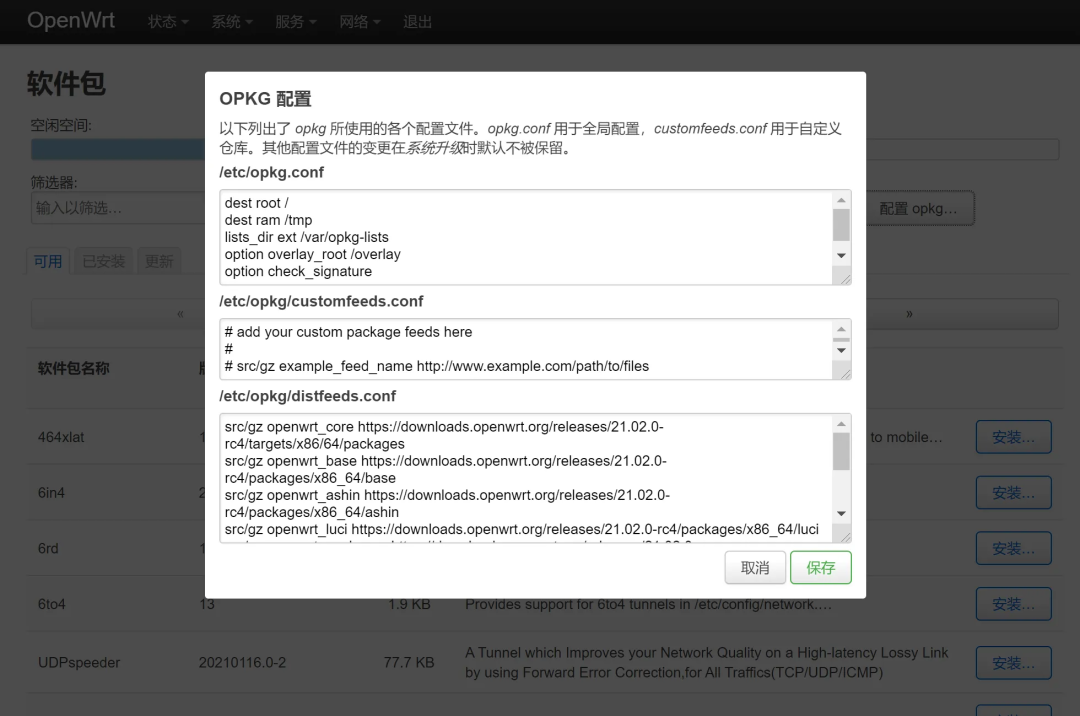Viewport: 1080px width, 716px height.
Task: Click the 'option check_signature' line
Action: click(298, 271)
